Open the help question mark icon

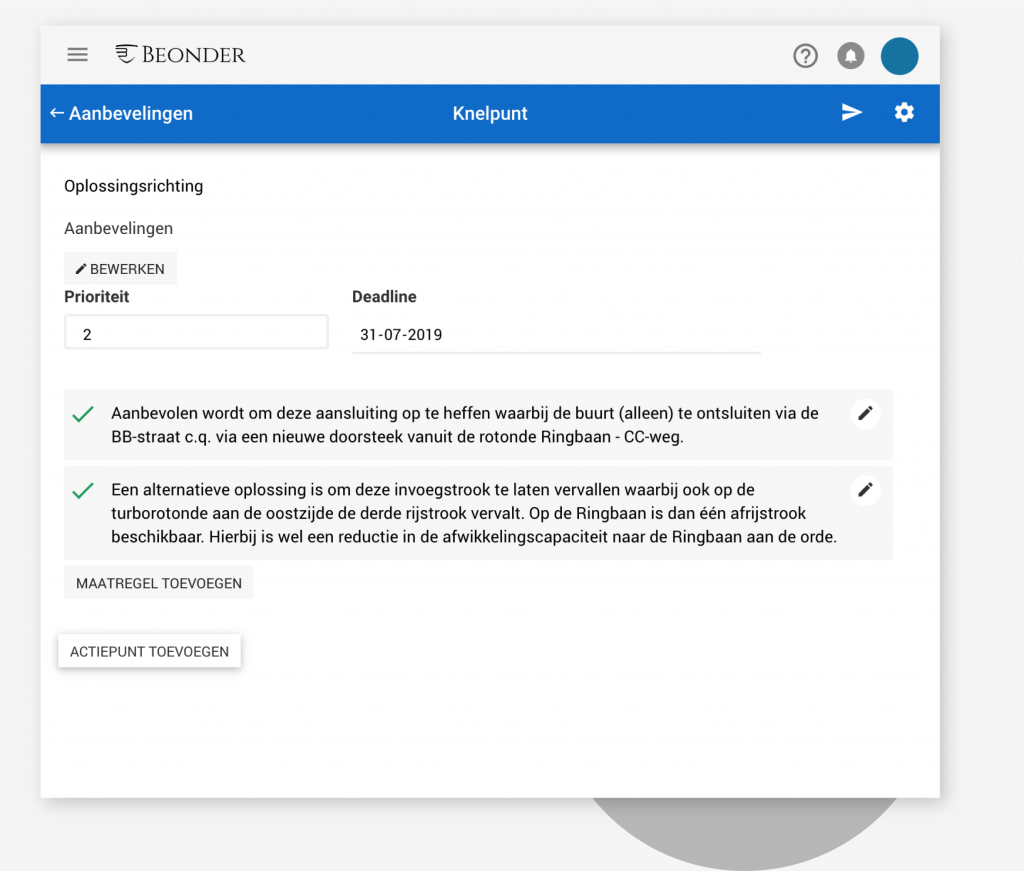(805, 56)
